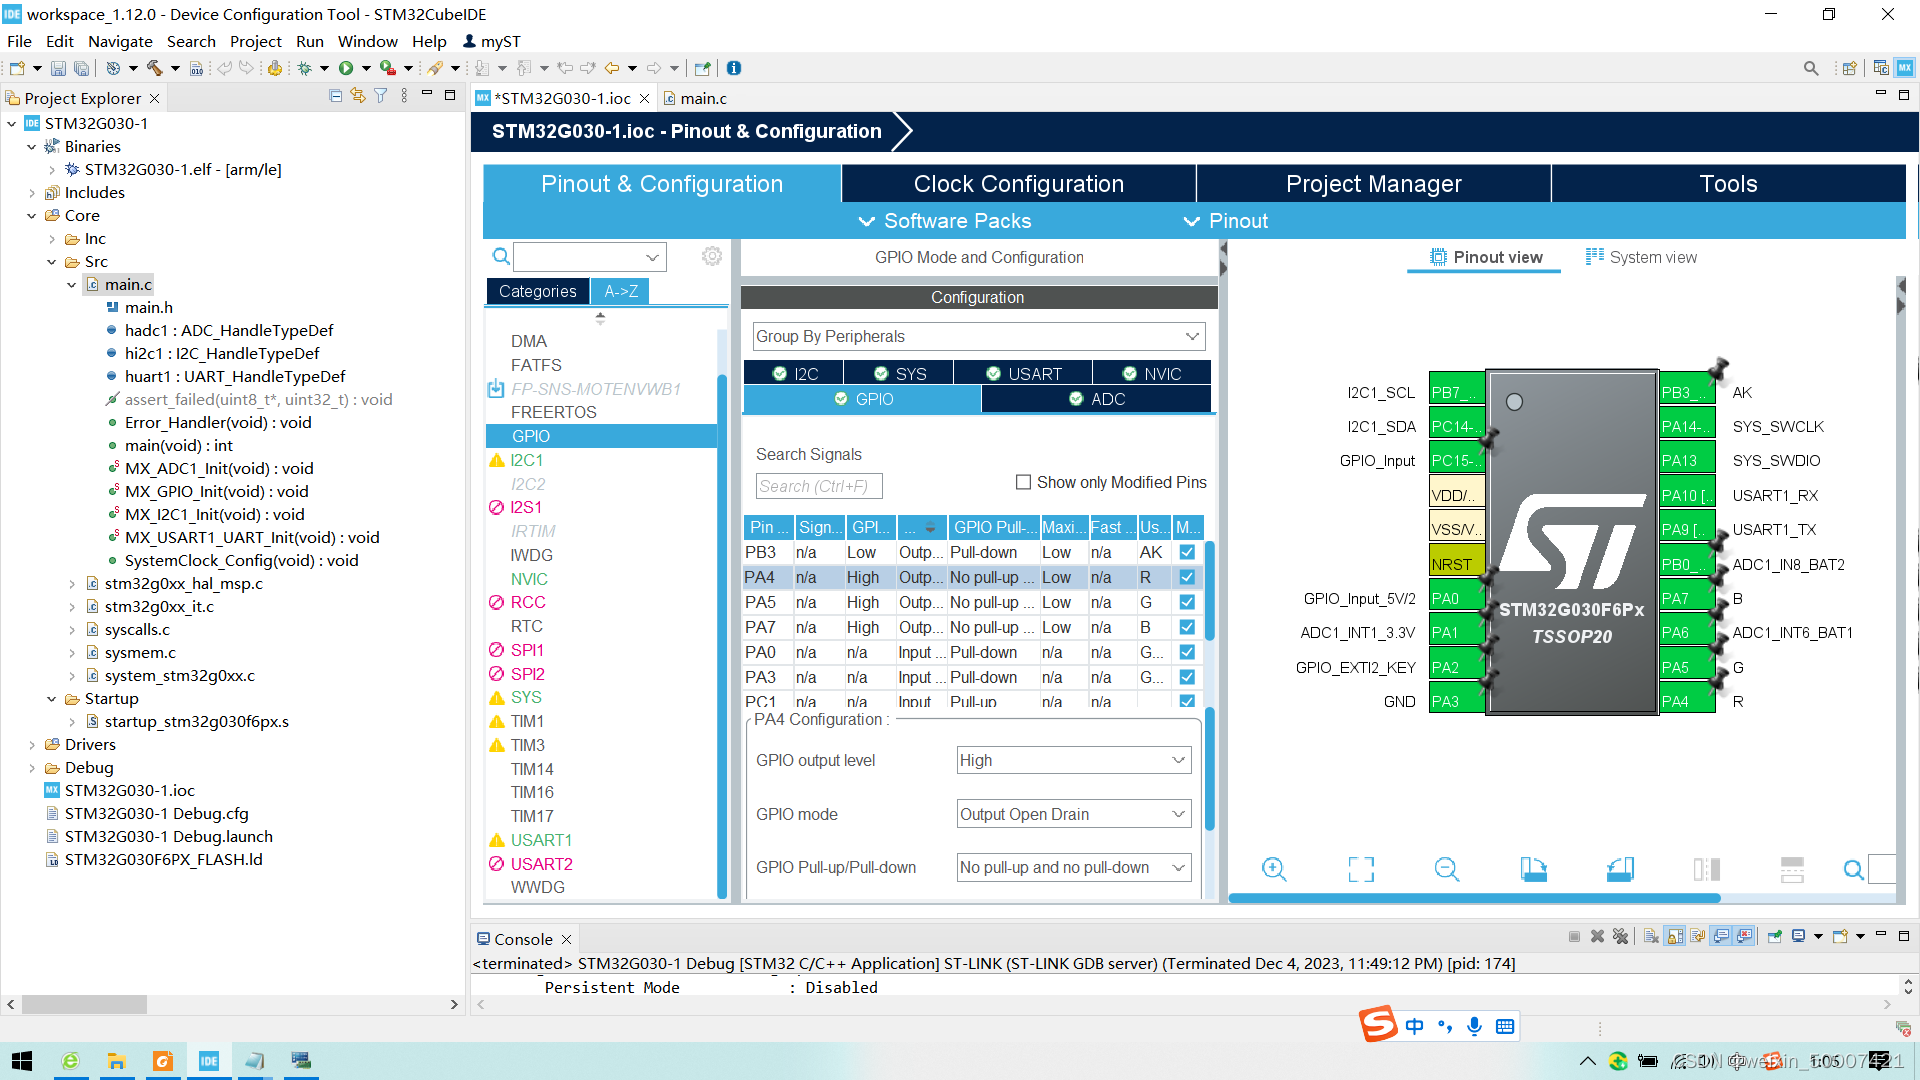Click Link with Editor icon in Project Explorer

[358, 96]
